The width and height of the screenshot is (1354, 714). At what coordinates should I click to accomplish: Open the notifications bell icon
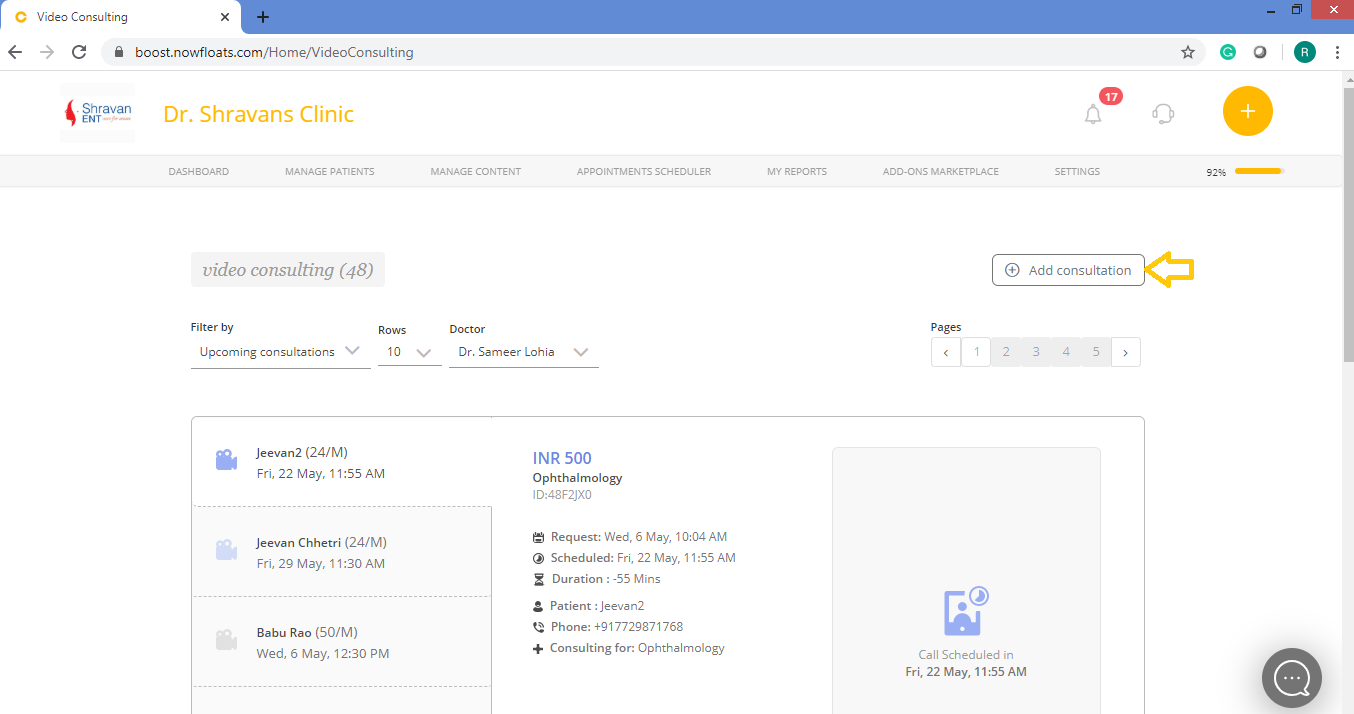tap(1093, 114)
